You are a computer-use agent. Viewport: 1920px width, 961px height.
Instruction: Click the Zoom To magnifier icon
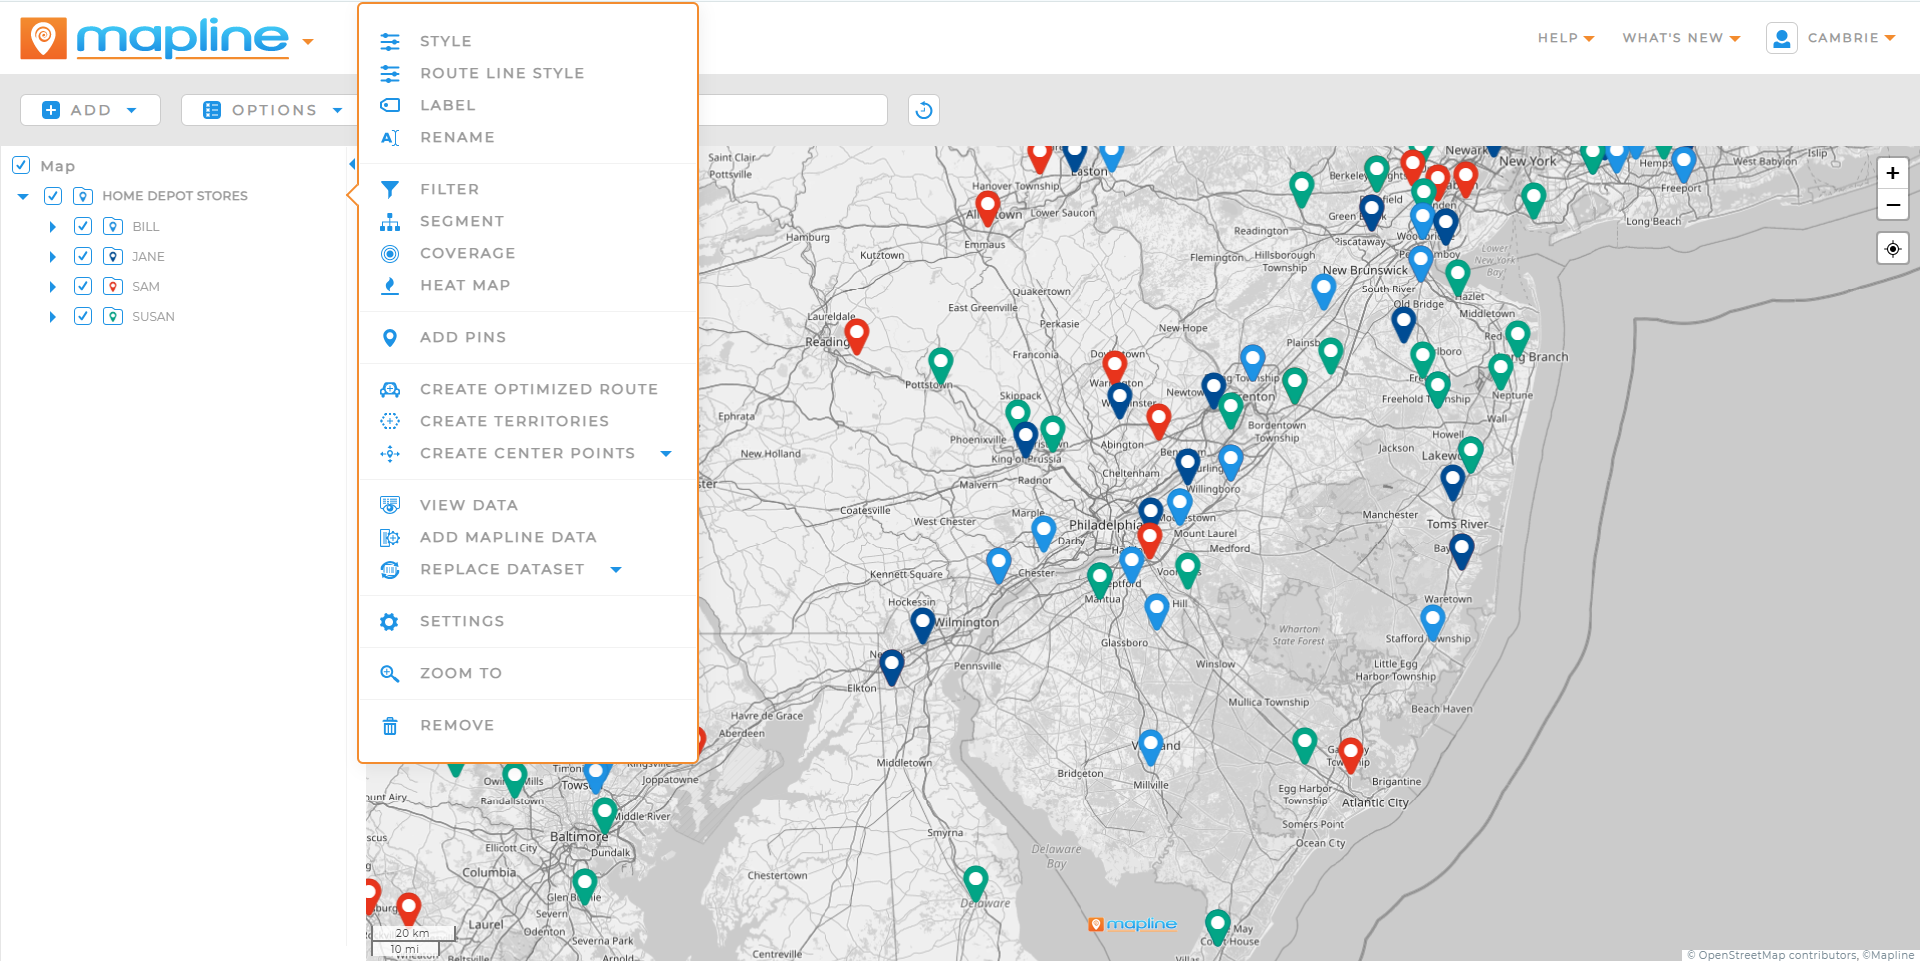point(390,673)
